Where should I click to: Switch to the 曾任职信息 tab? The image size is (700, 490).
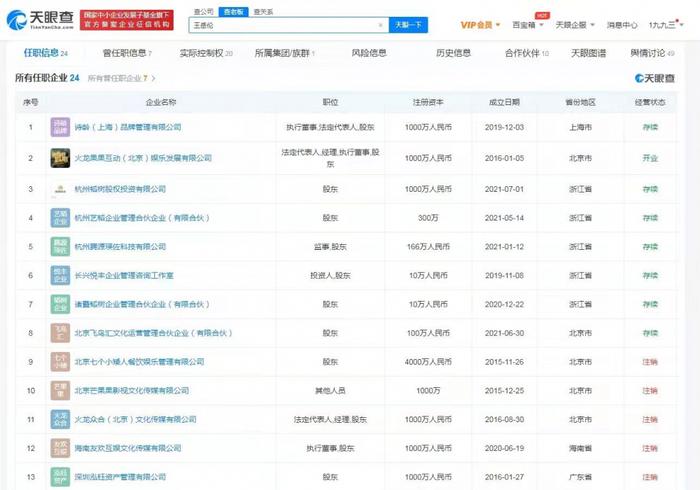pos(127,53)
